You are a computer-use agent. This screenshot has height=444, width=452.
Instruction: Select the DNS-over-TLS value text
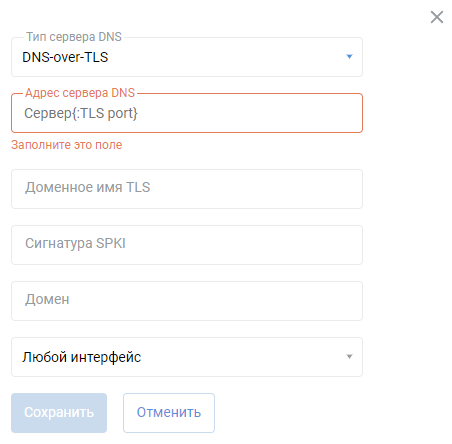pyautogui.click(x=65, y=57)
